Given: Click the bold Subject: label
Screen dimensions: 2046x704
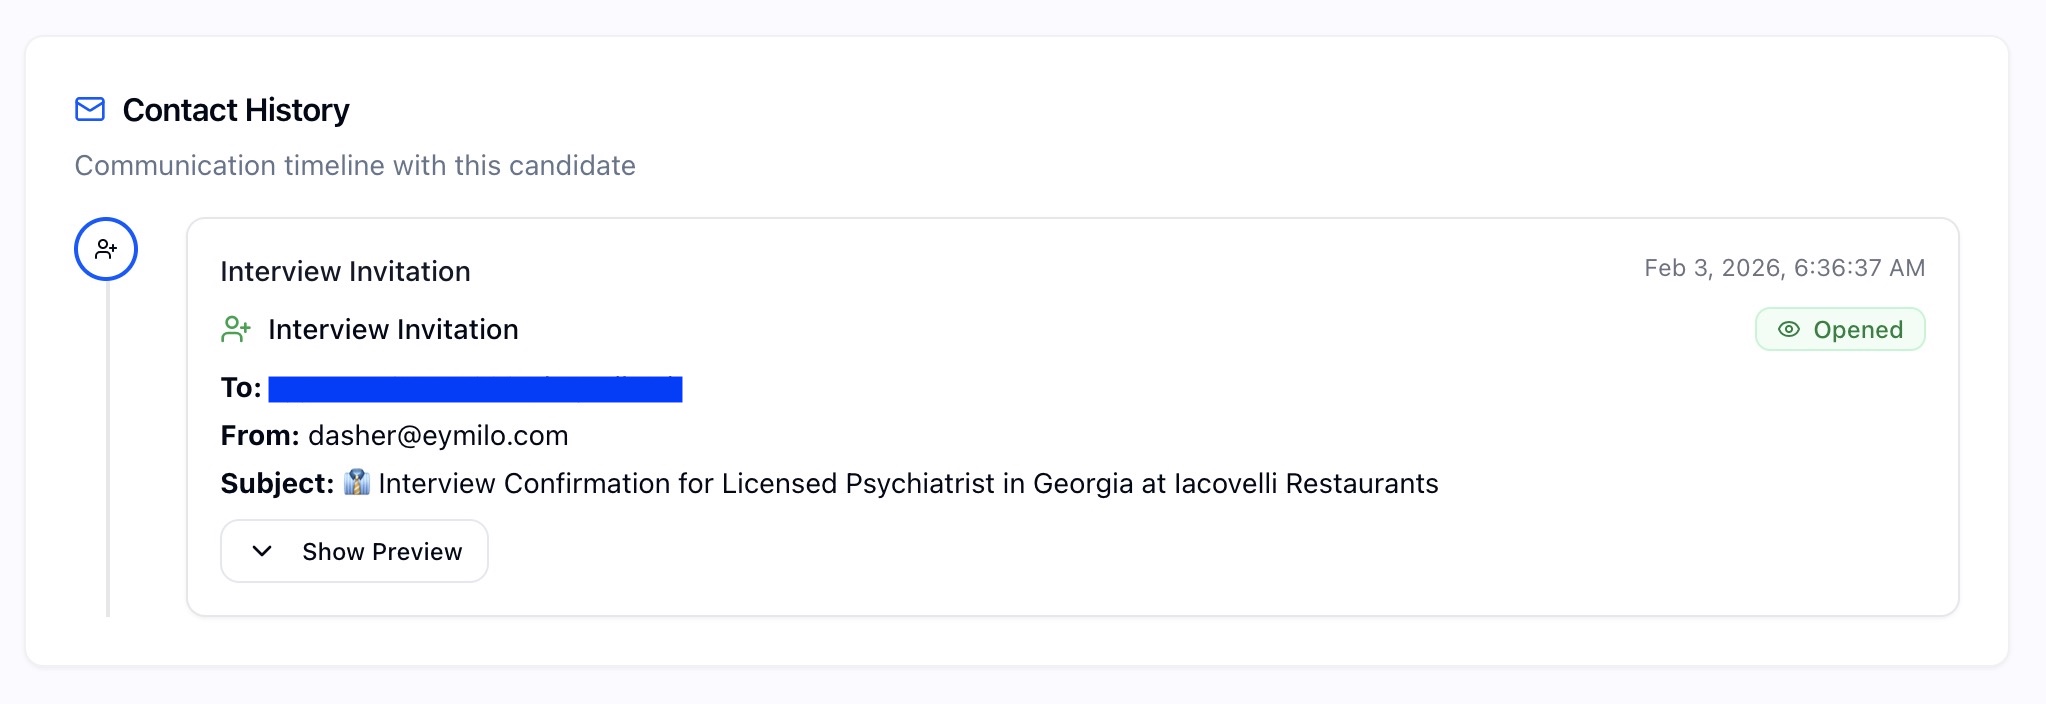Looking at the screenshot, I should click(277, 484).
